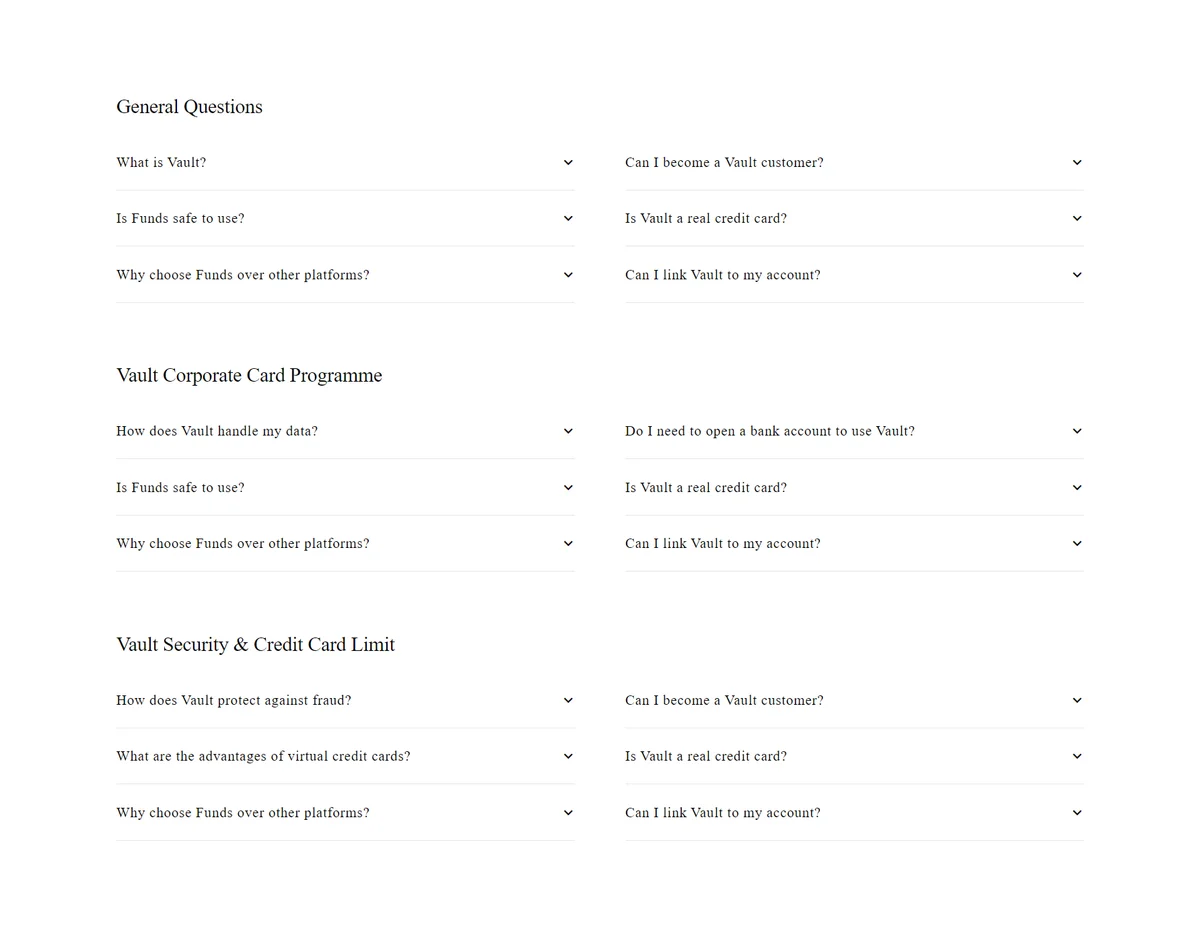Viewport: 1200px width, 933px height.
Task: Click chevron for "Is Vault a real credit card?" in General Questions
Action: [x=1077, y=218]
